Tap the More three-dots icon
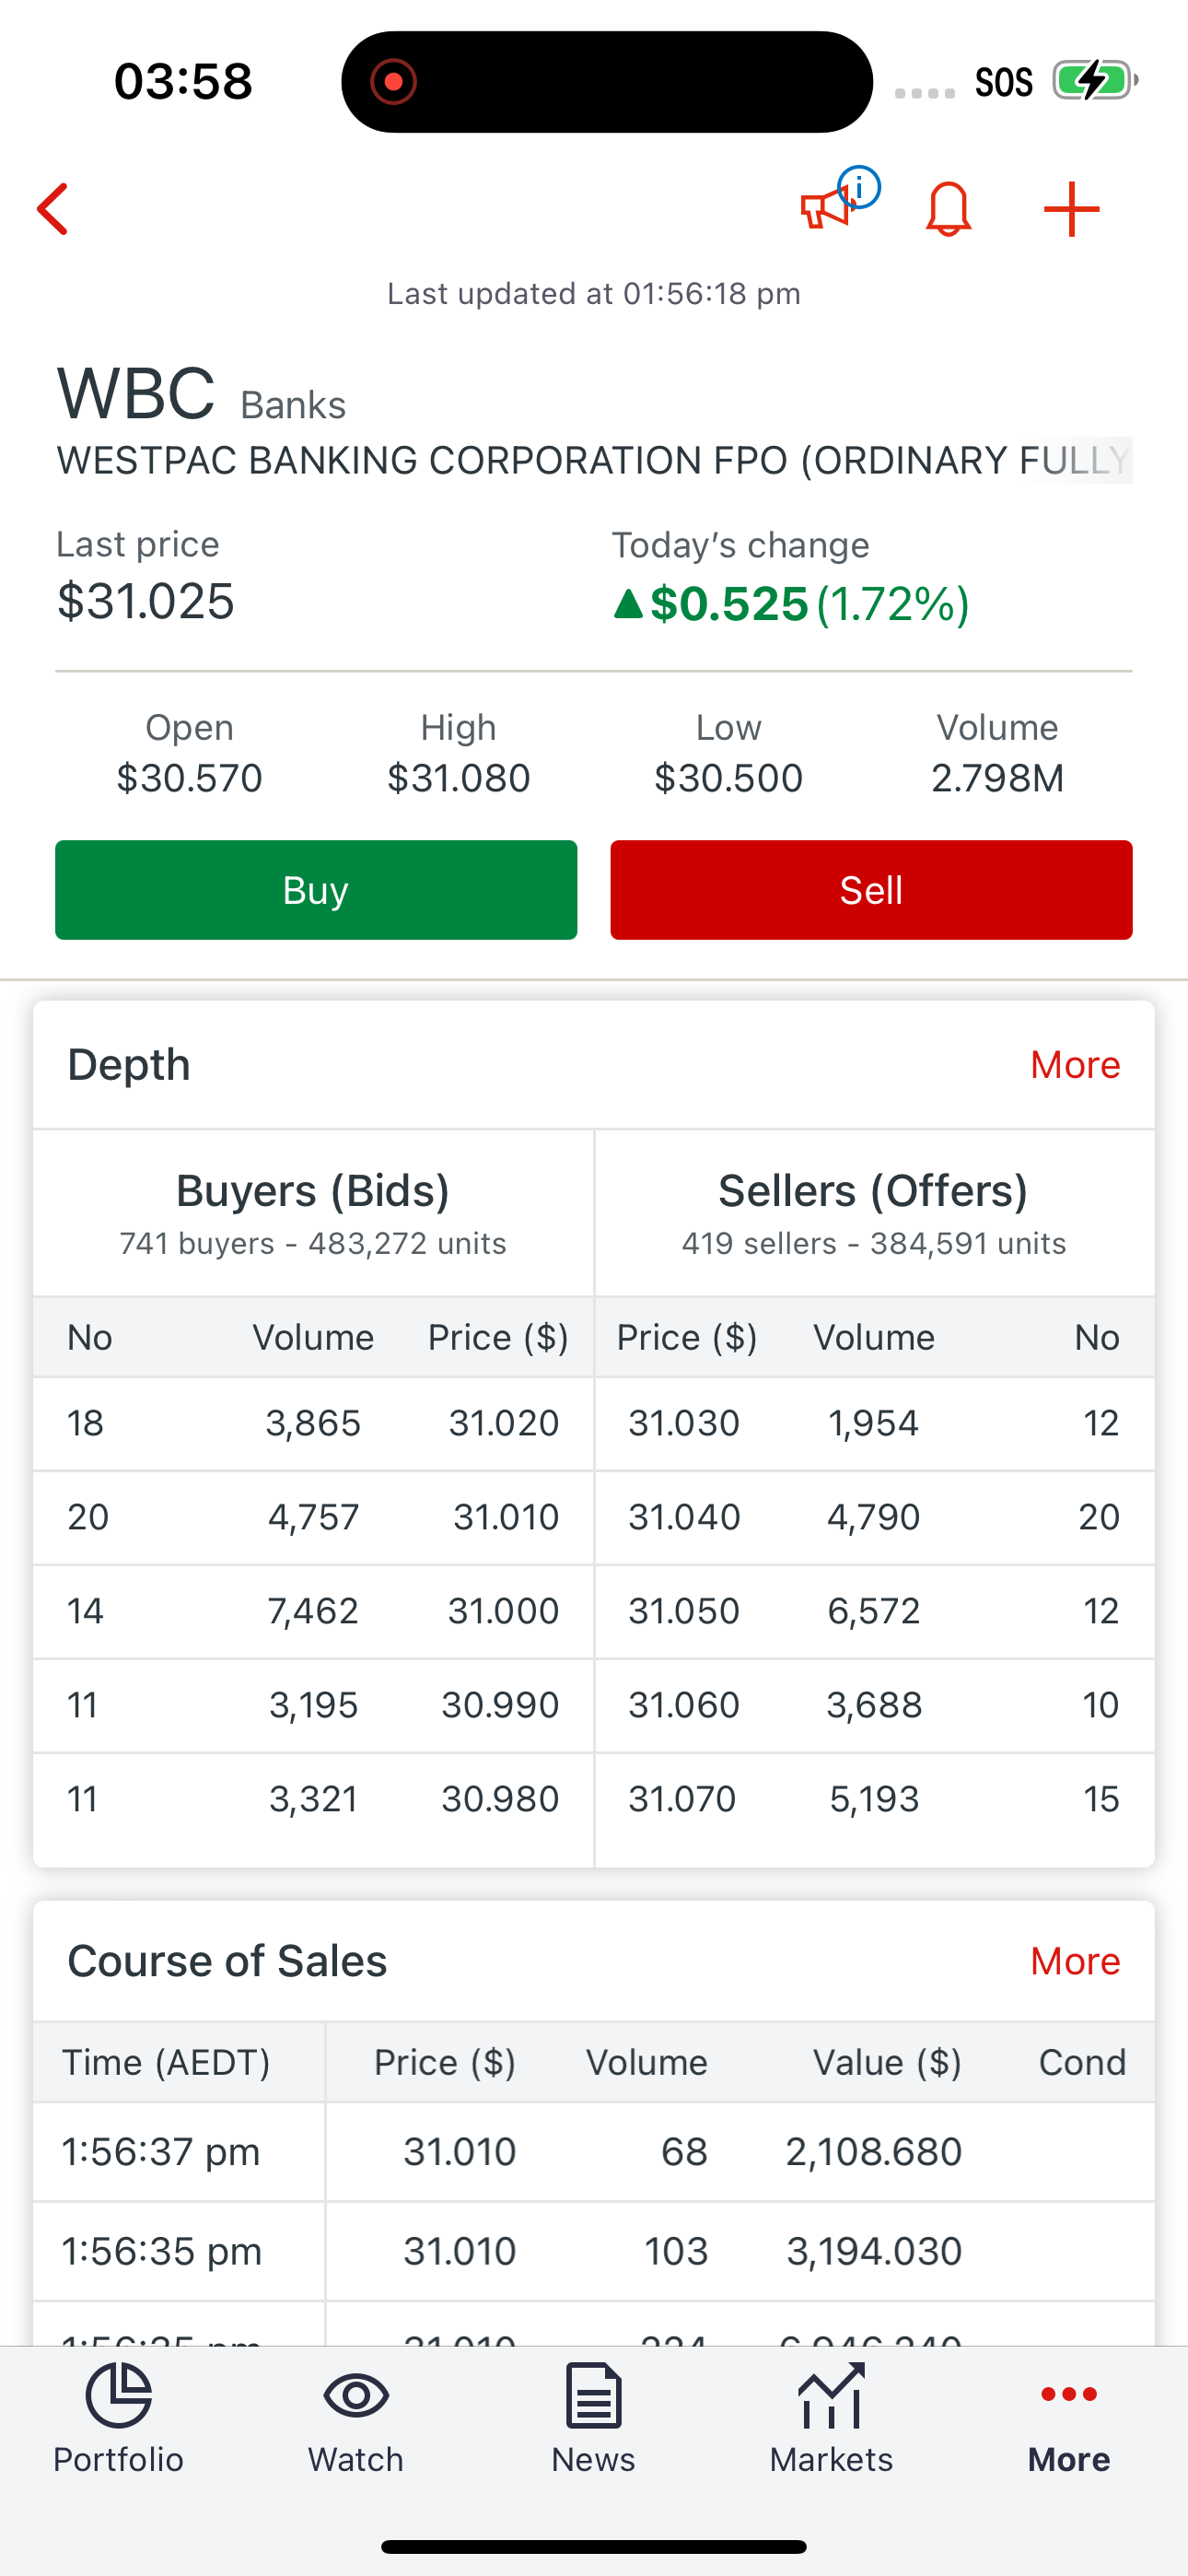Viewport: 1188px width, 2576px height. pyautogui.click(x=1069, y=2394)
